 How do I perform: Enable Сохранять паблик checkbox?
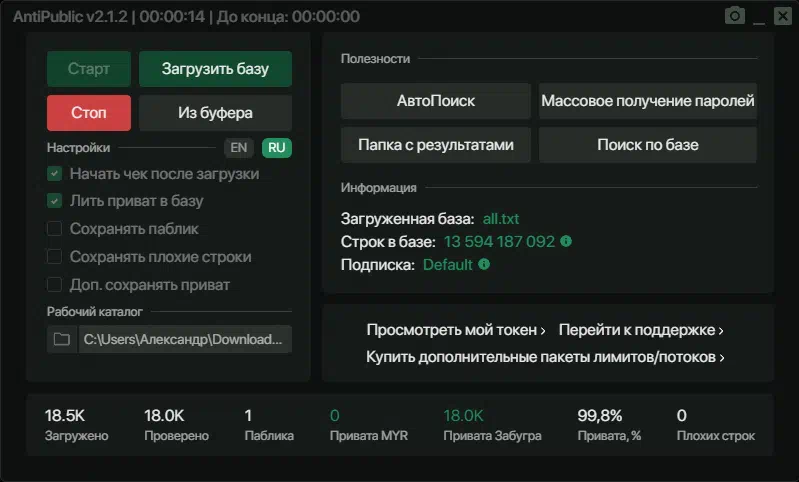tap(55, 229)
